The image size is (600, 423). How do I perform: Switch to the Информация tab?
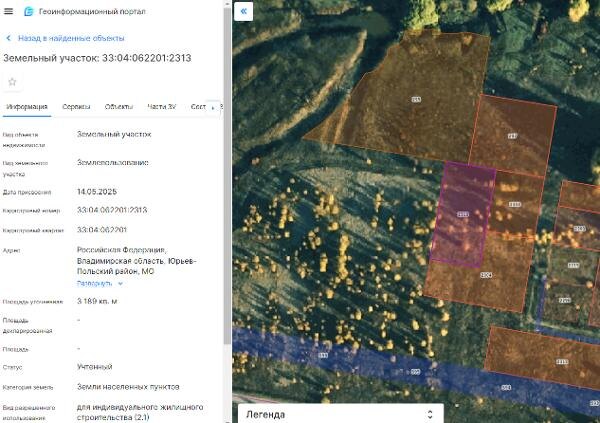(27, 107)
